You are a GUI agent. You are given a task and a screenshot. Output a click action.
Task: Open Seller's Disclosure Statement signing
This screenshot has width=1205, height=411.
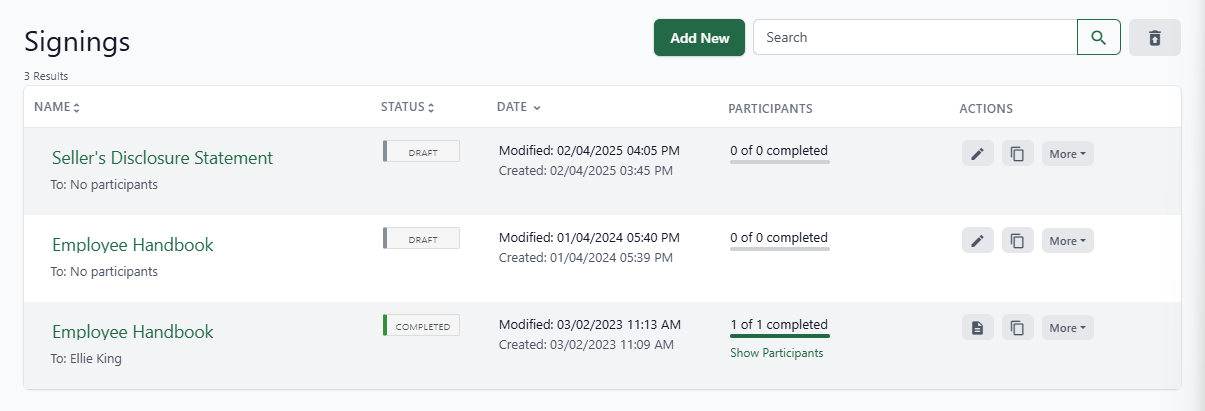click(162, 158)
